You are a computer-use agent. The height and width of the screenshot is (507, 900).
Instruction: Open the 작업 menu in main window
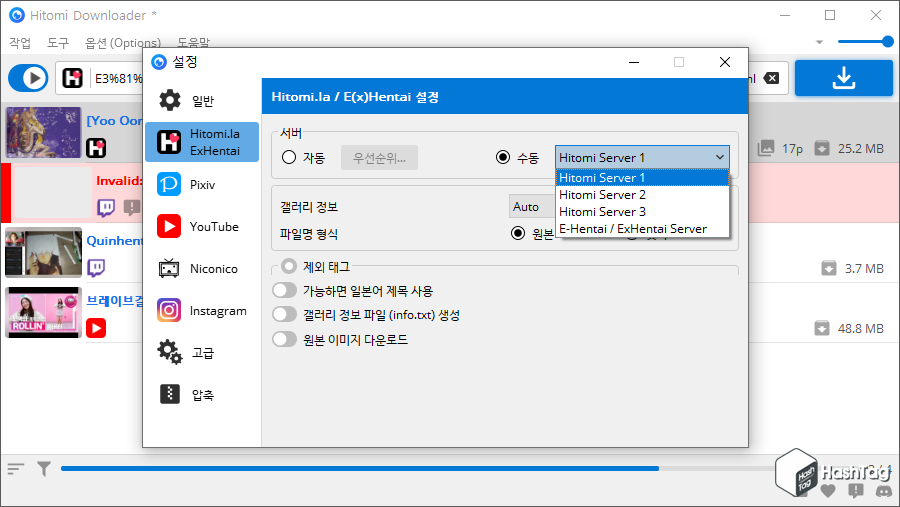pos(20,42)
